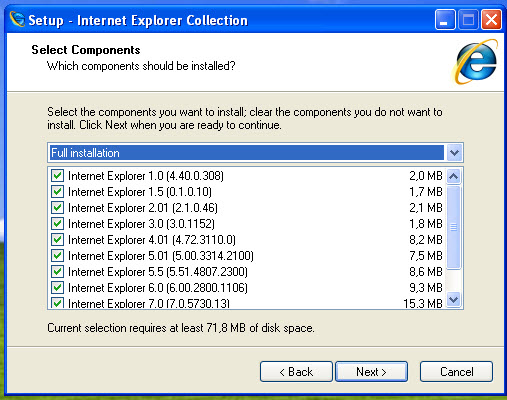Cancel the installation
The height and width of the screenshot is (400, 507).
pyautogui.click(x=456, y=371)
